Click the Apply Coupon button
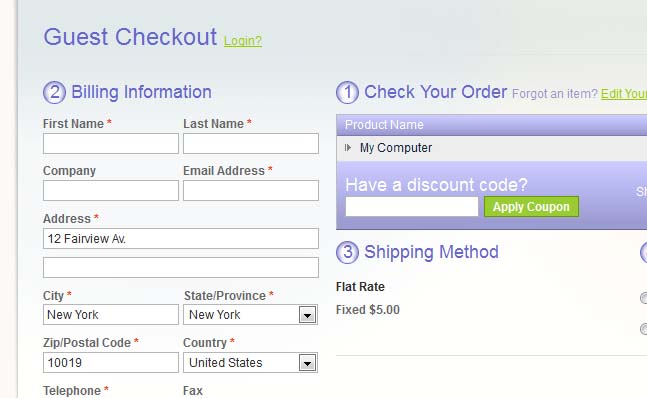This screenshot has width=647, height=398. pos(531,207)
